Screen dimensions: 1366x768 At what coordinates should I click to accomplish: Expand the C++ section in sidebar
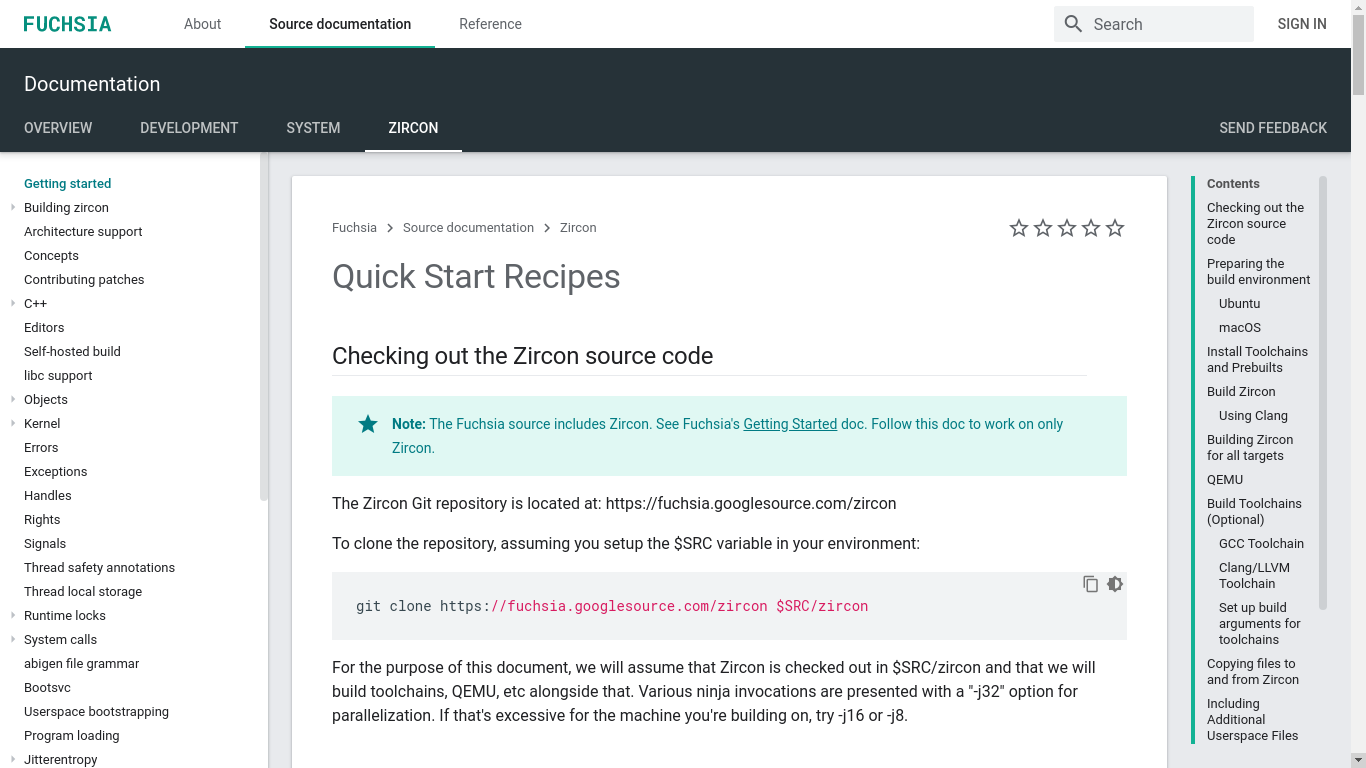coord(13,304)
